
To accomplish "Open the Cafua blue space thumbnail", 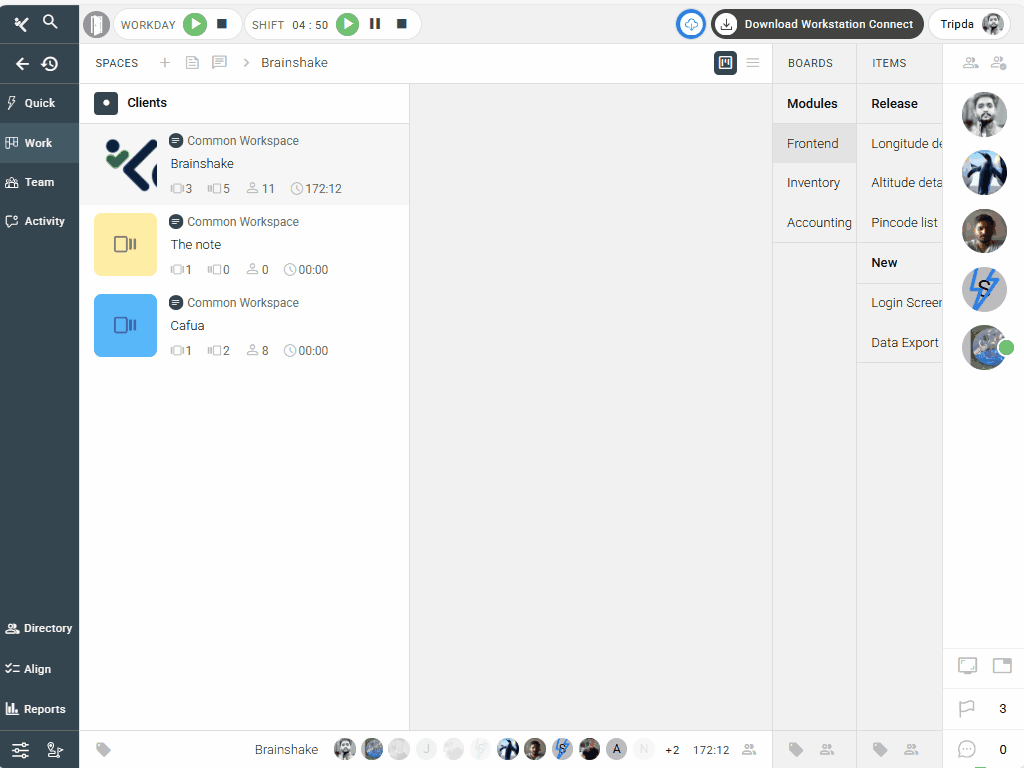I will [125, 325].
